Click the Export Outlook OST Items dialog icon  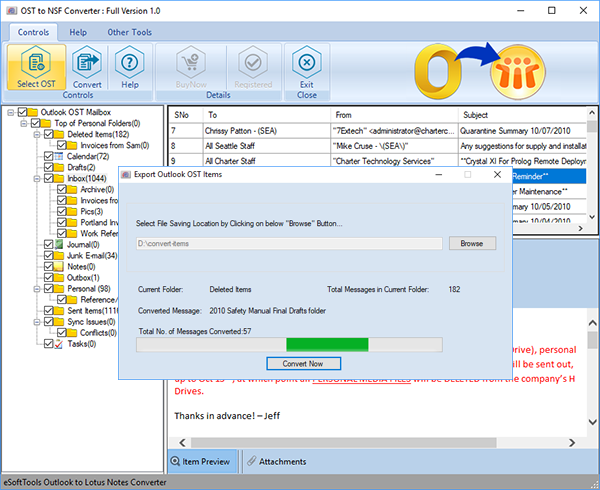click(x=126, y=175)
